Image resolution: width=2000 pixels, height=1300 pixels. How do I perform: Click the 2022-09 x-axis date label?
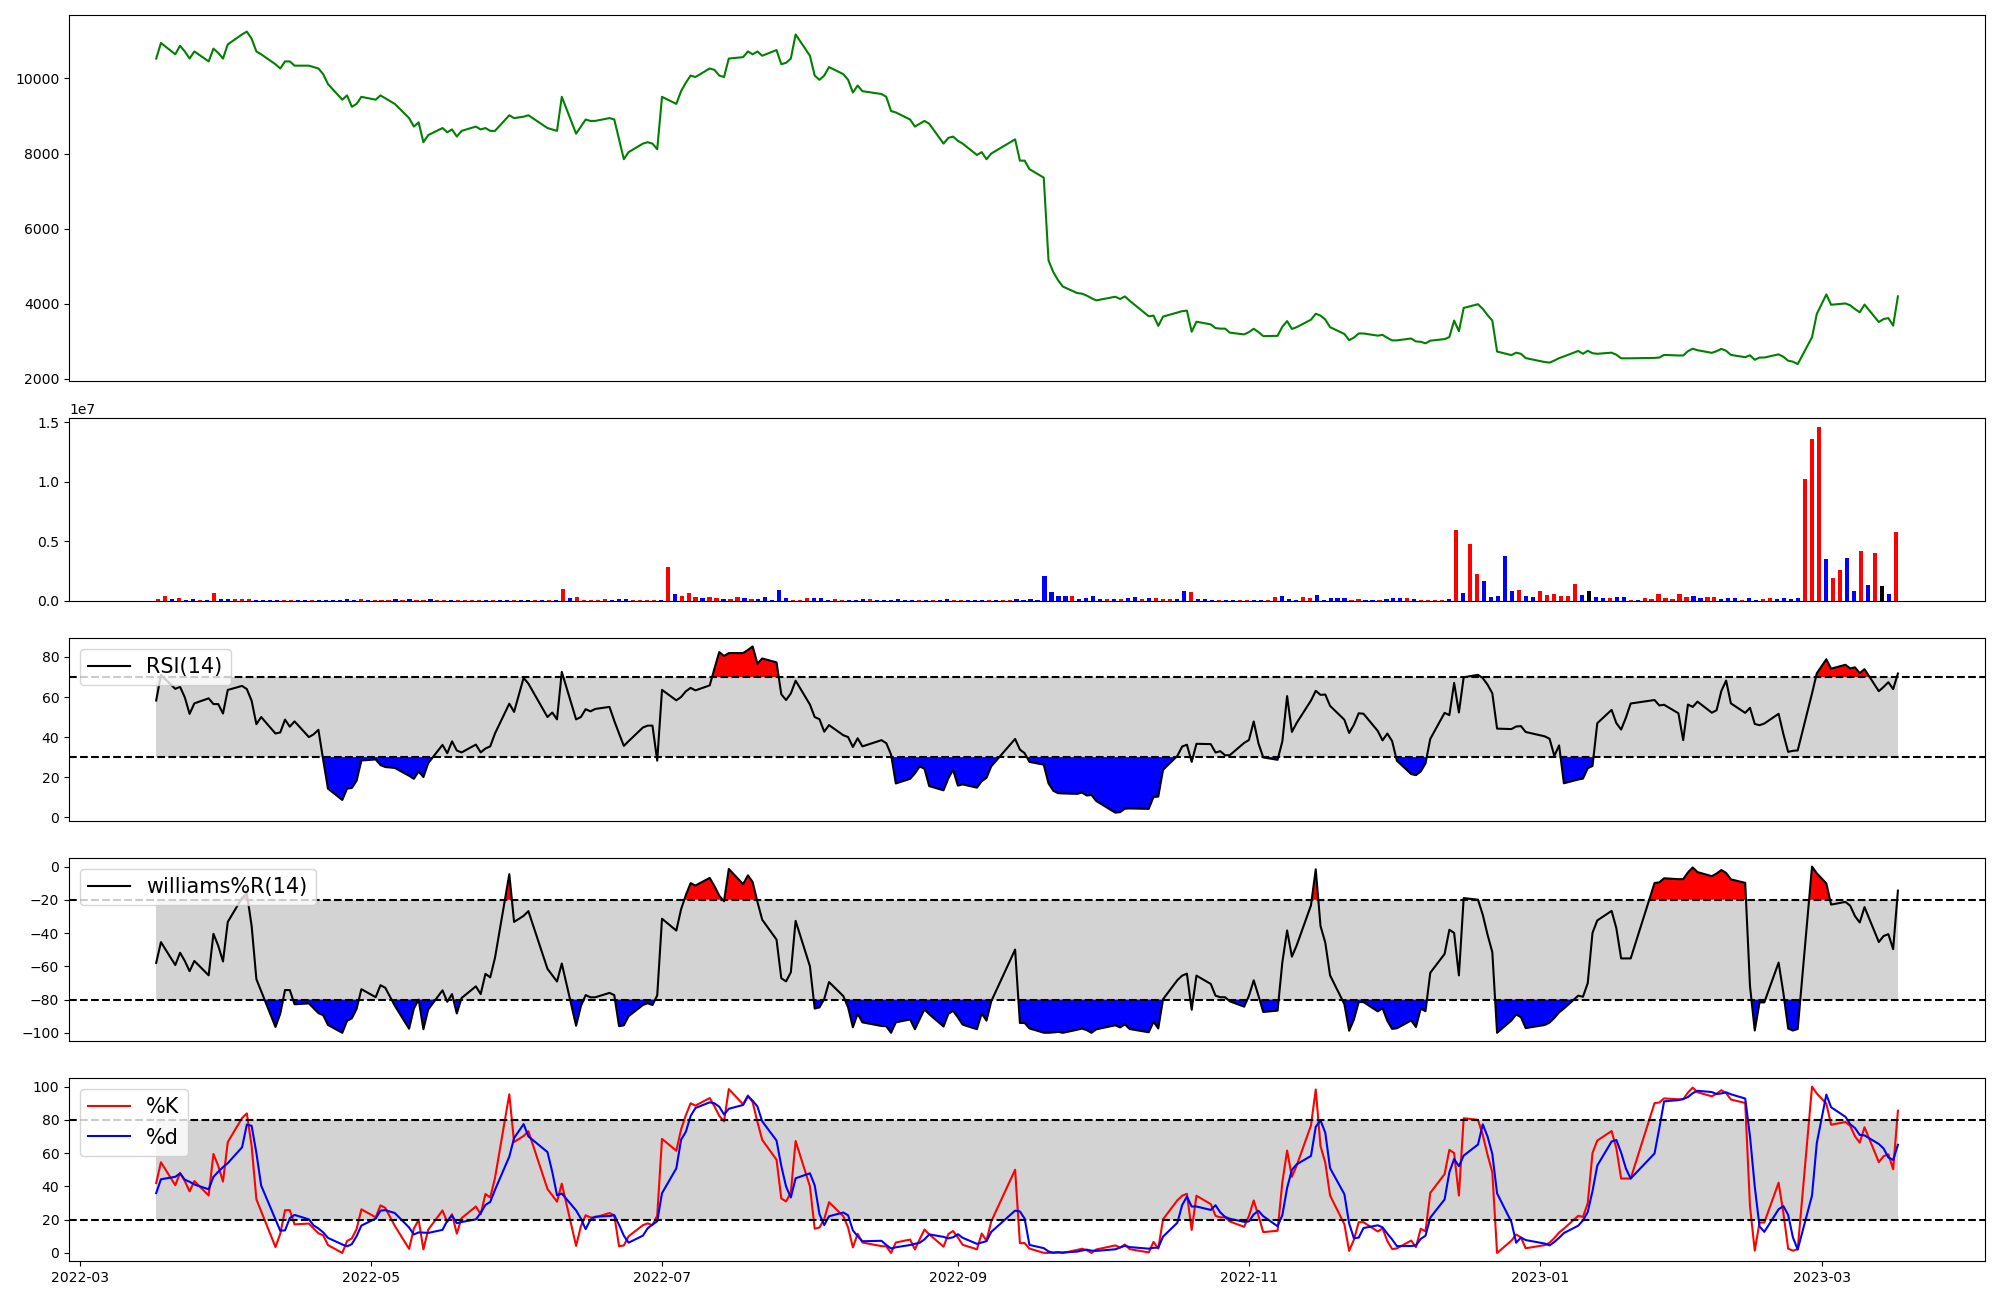(958, 1277)
